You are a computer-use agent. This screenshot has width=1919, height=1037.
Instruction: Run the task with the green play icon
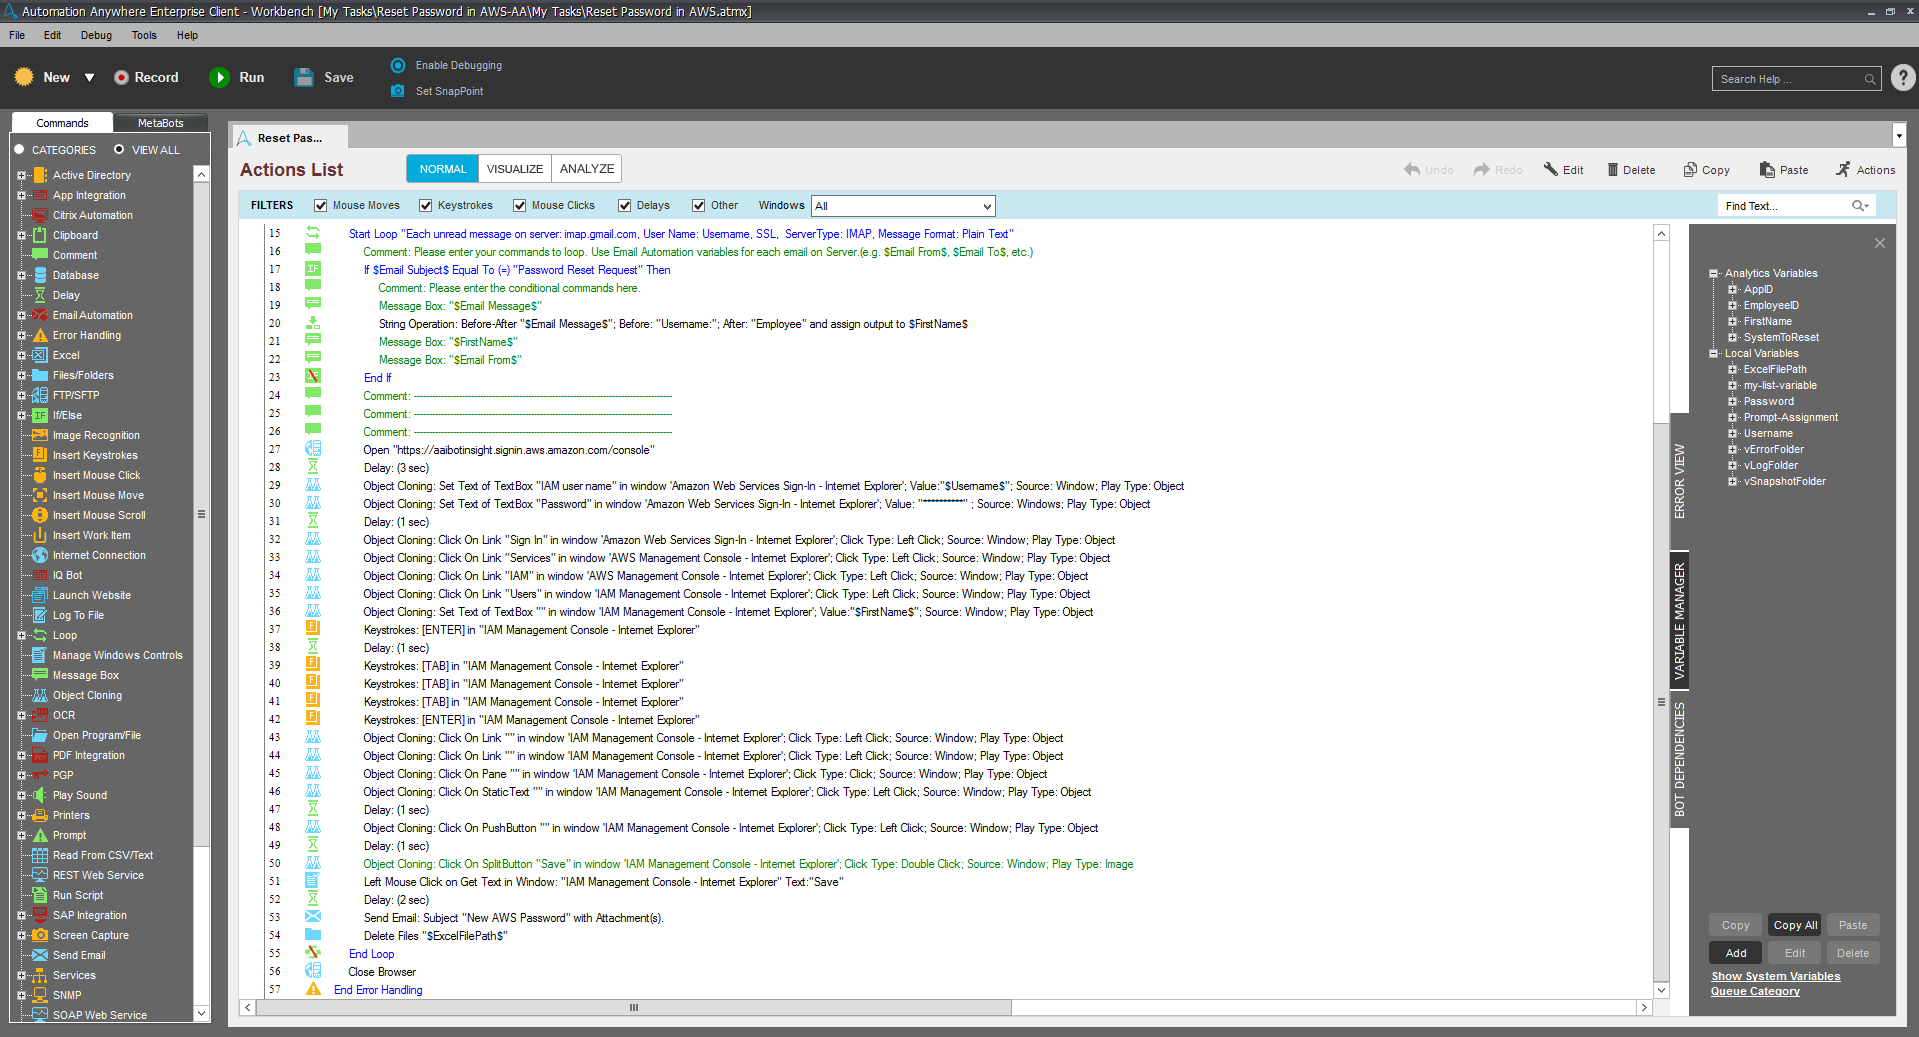coord(219,78)
